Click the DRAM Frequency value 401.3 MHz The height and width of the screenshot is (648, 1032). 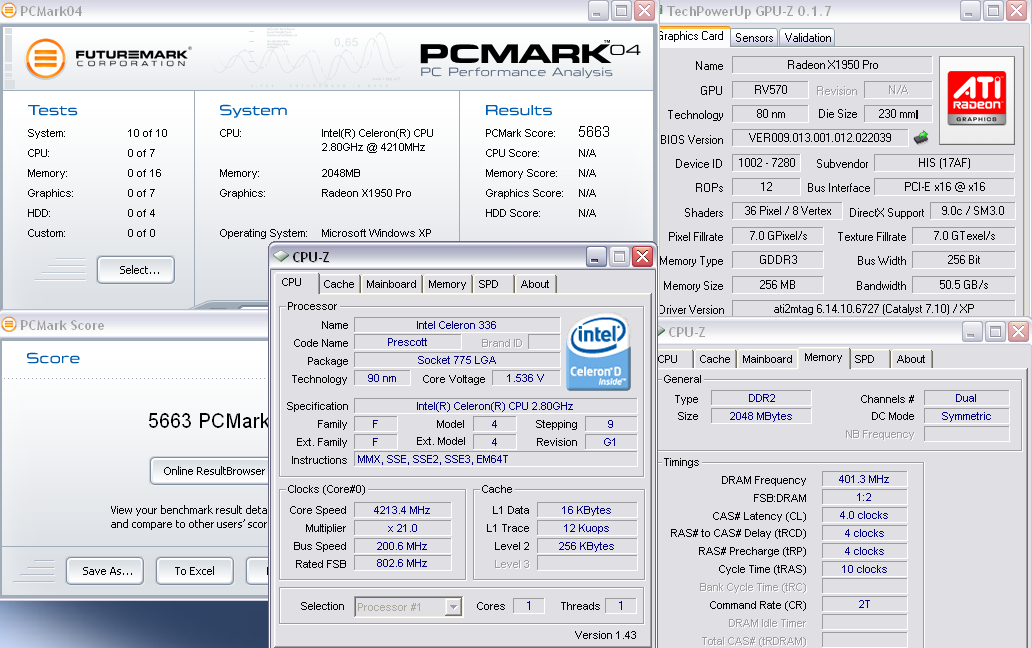(864, 479)
